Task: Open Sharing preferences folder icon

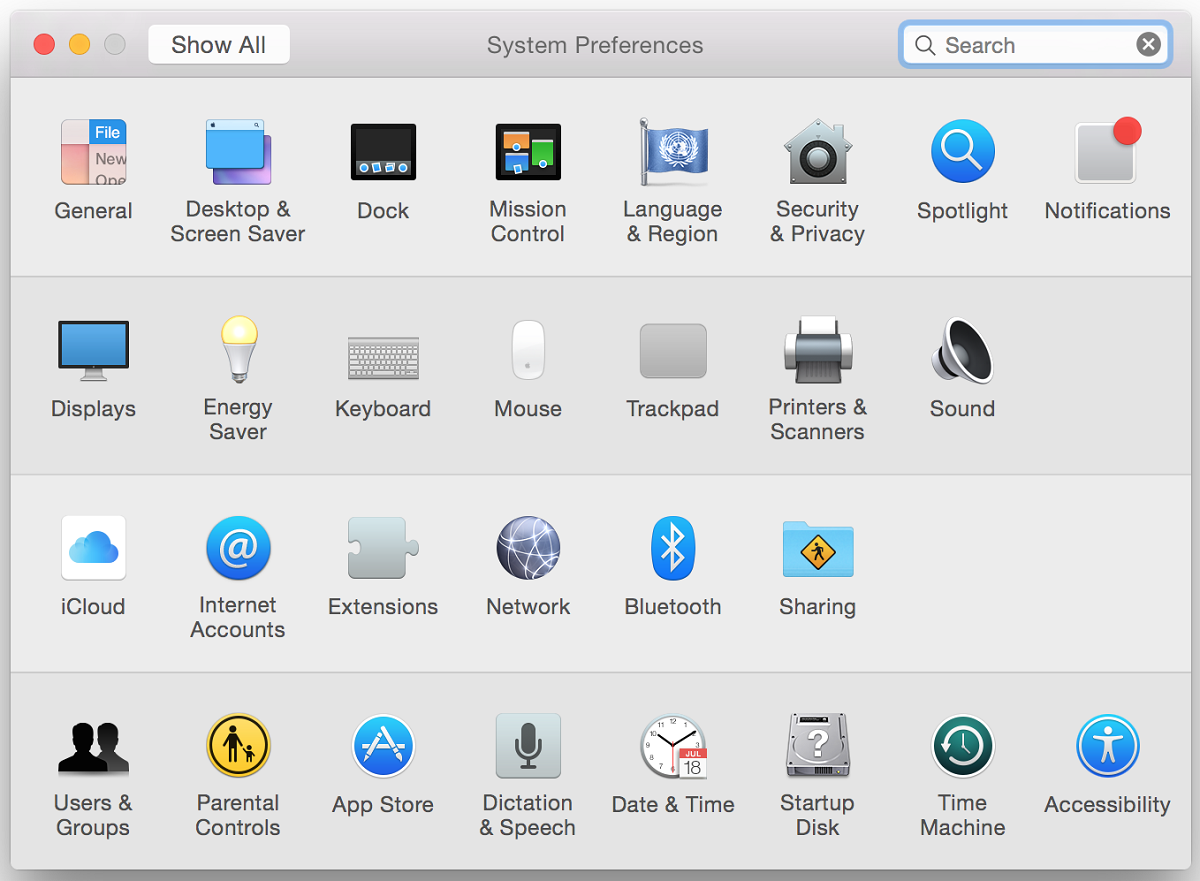Action: [x=818, y=548]
